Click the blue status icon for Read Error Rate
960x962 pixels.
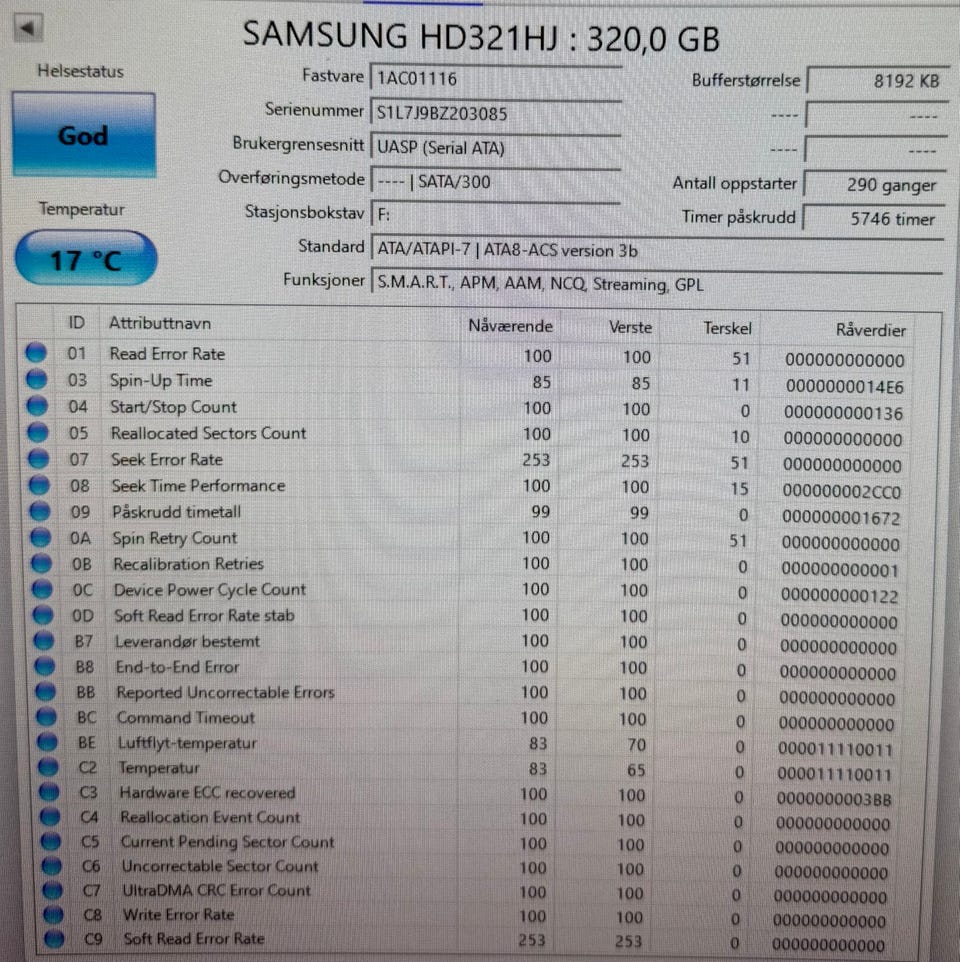tap(36, 353)
